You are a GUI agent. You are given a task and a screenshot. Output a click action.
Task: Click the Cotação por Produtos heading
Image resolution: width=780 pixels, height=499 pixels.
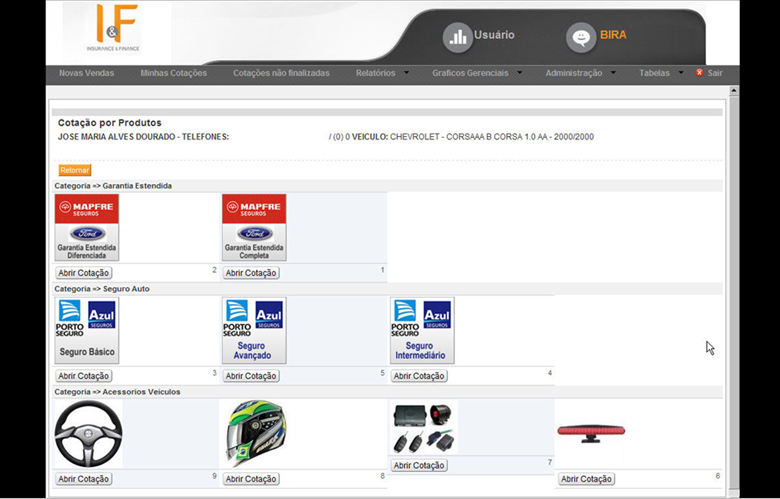109,123
